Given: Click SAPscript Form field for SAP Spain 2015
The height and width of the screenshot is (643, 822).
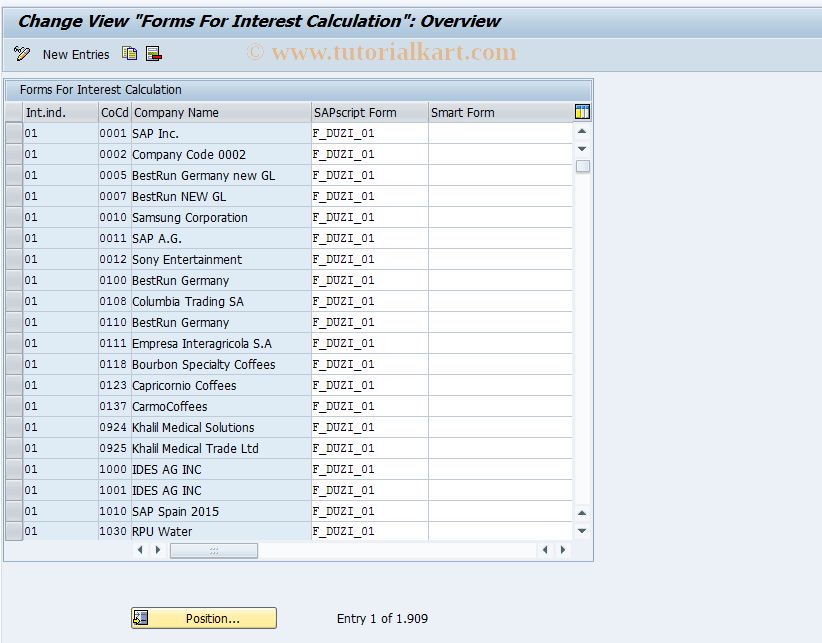Looking at the screenshot, I should 370,511.
